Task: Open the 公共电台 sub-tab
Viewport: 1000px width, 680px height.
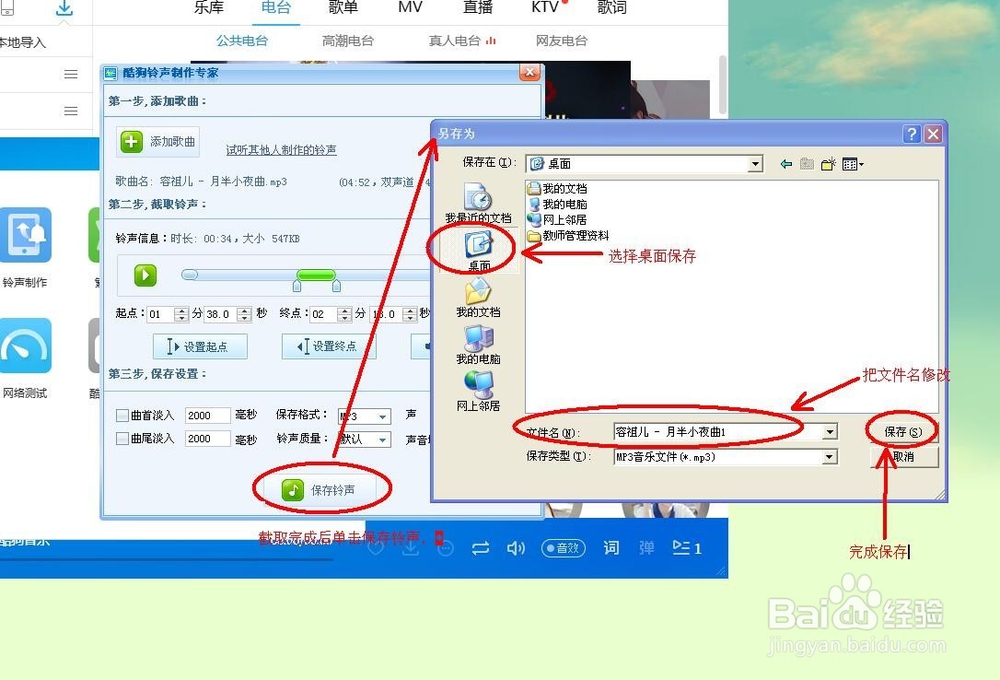Action: pyautogui.click(x=242, y=41)
